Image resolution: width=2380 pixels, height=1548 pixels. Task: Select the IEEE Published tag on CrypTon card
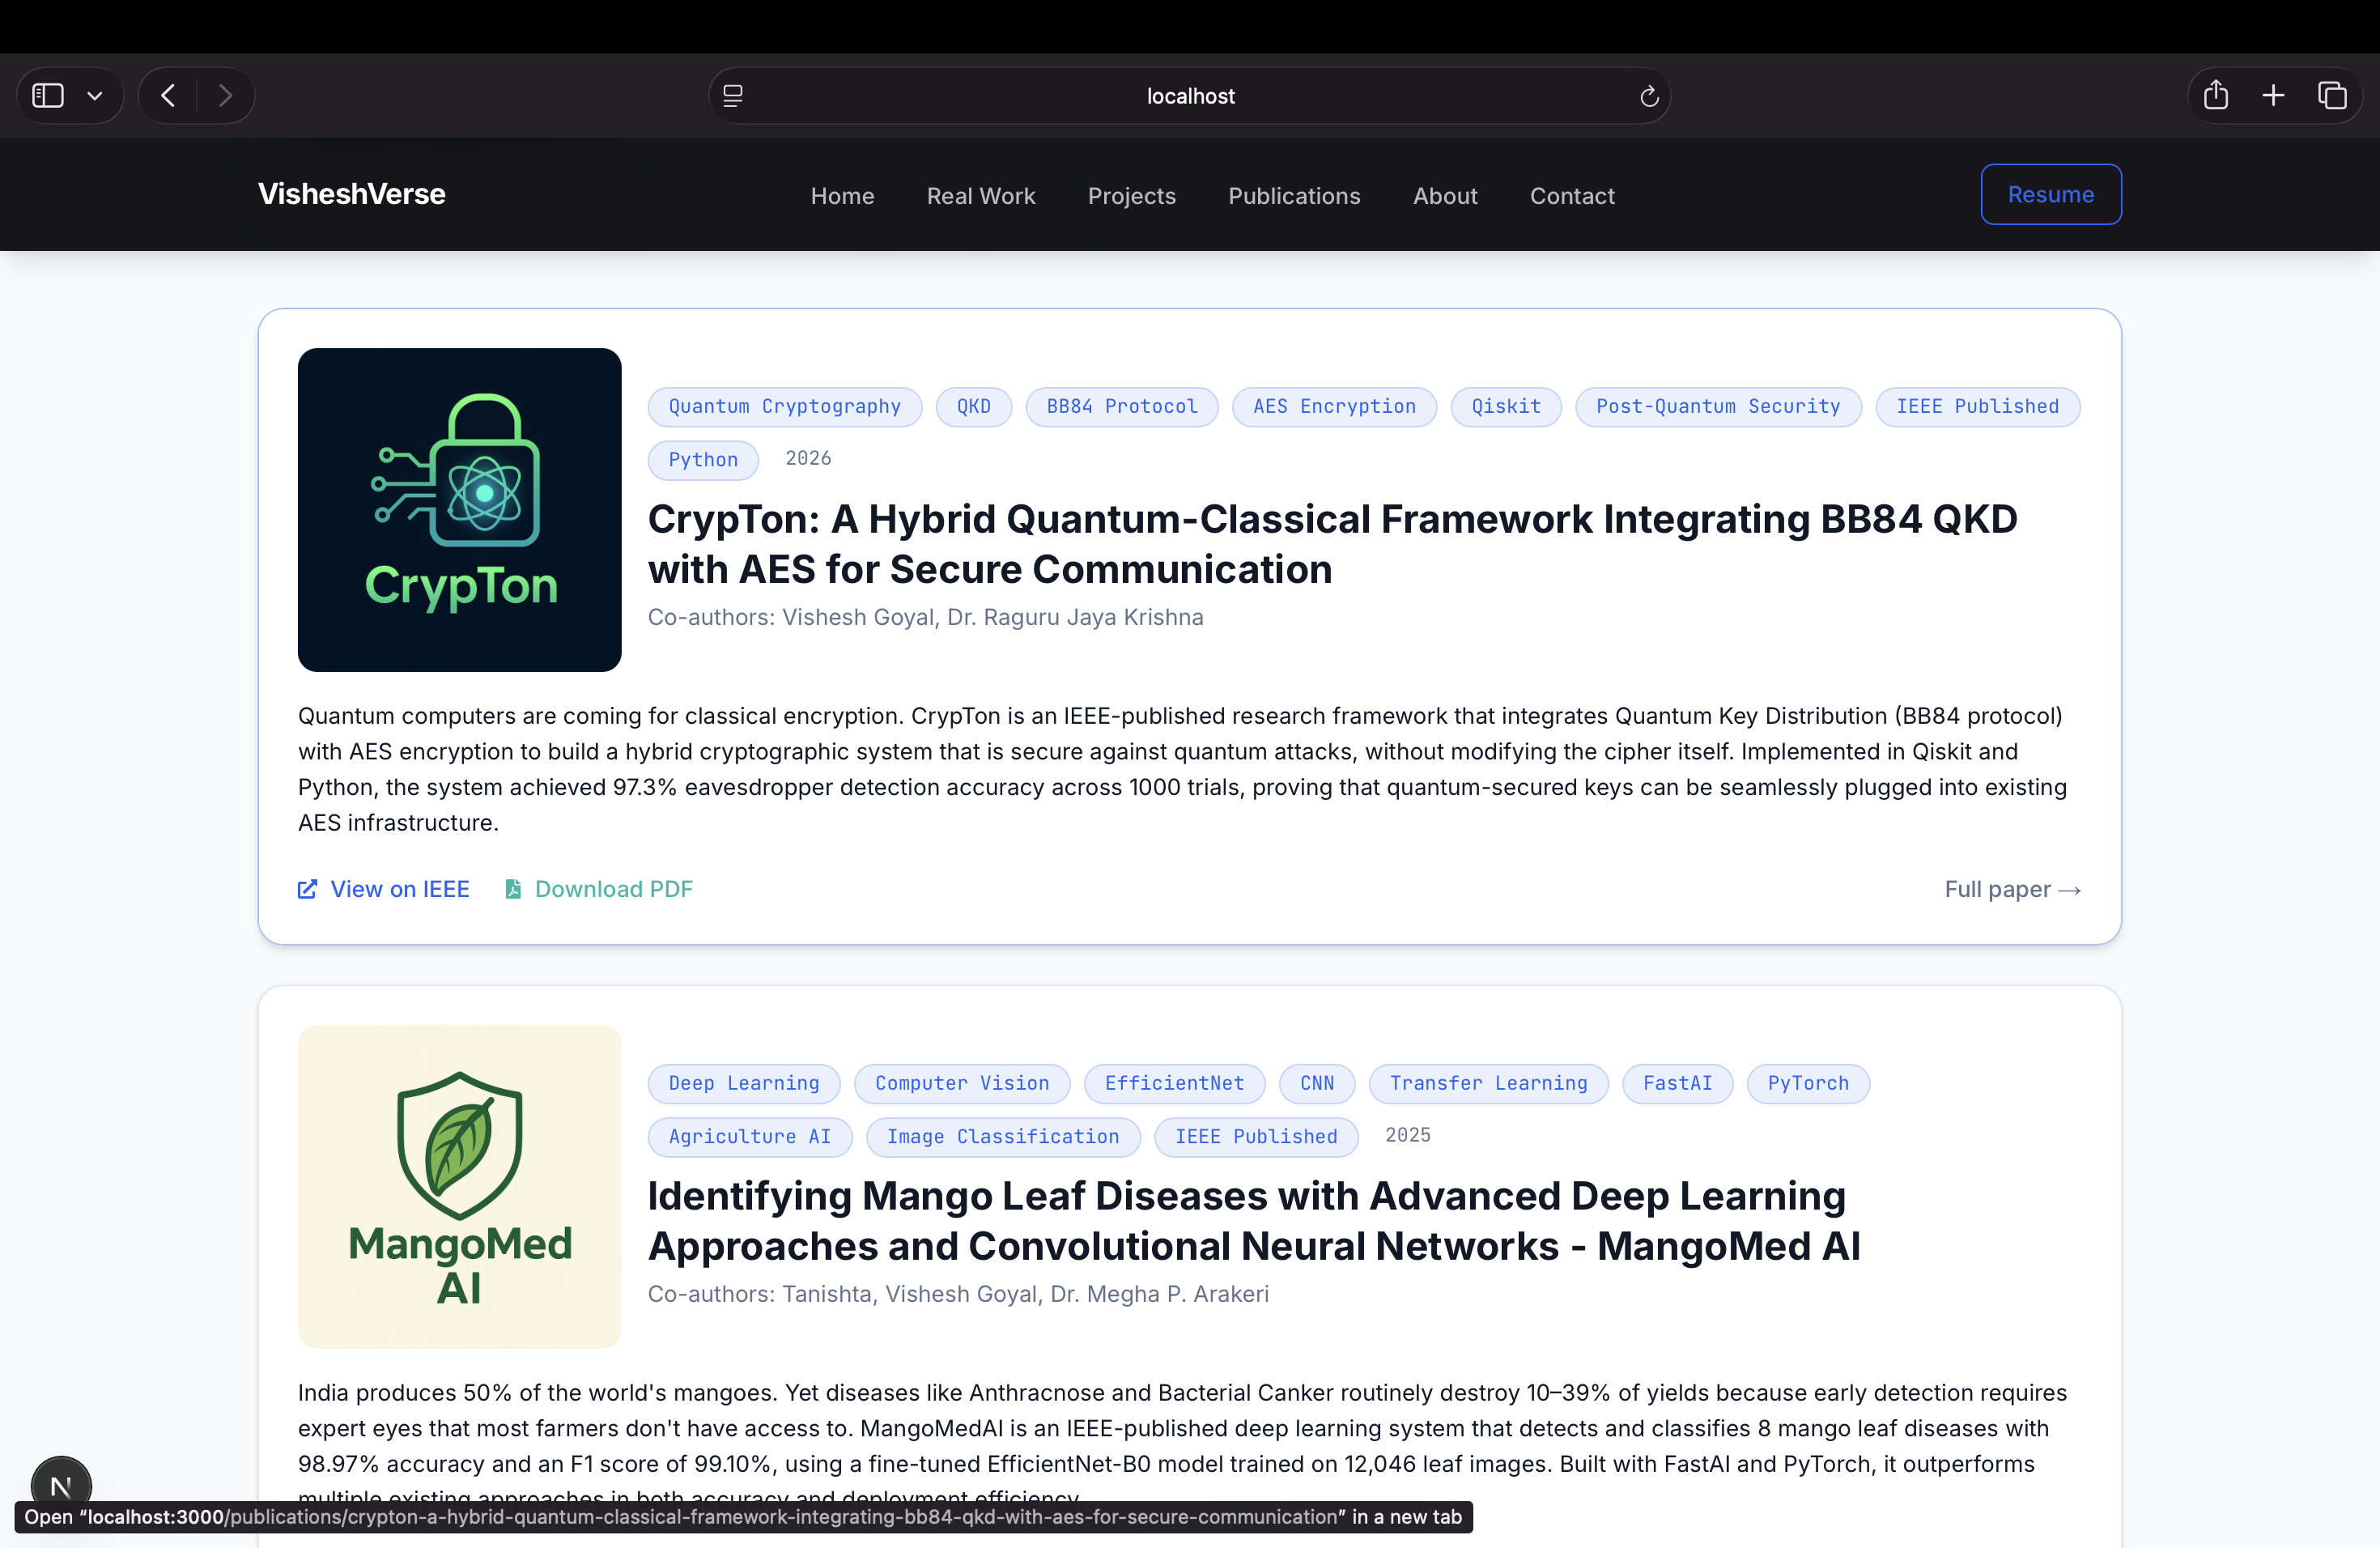point(1978,407)
